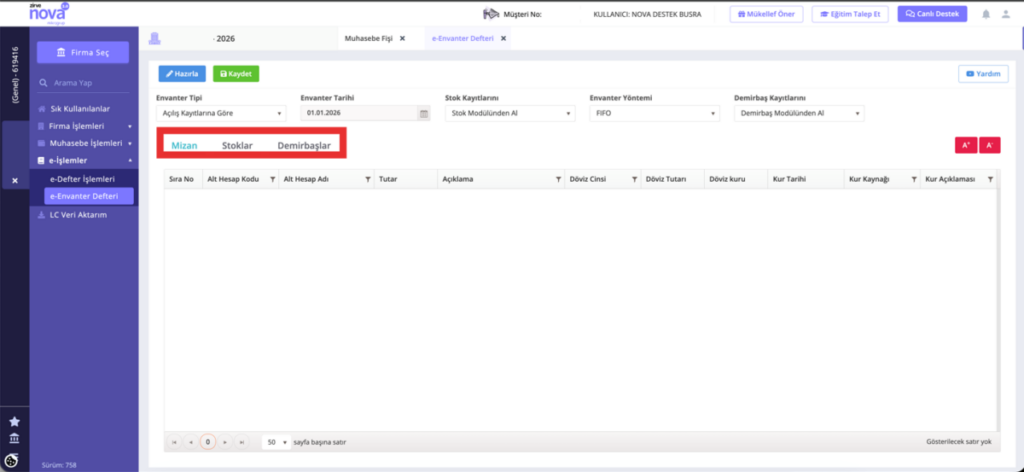Viewport: 1024px width, 472px height.
Task: Click the Firma Seç button
Action: tap(83, 52)
